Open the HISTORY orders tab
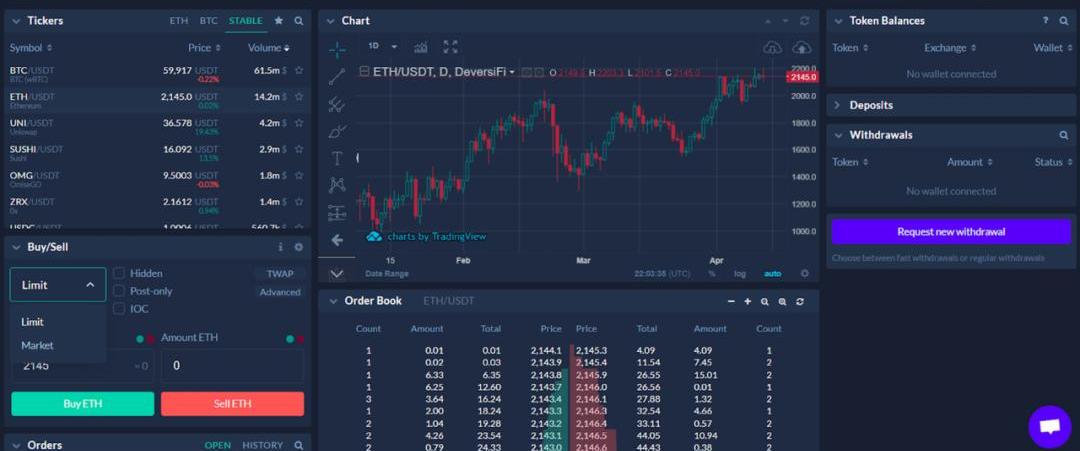Viewport: 1080px width, 451px height. click(x=263, y=445)
